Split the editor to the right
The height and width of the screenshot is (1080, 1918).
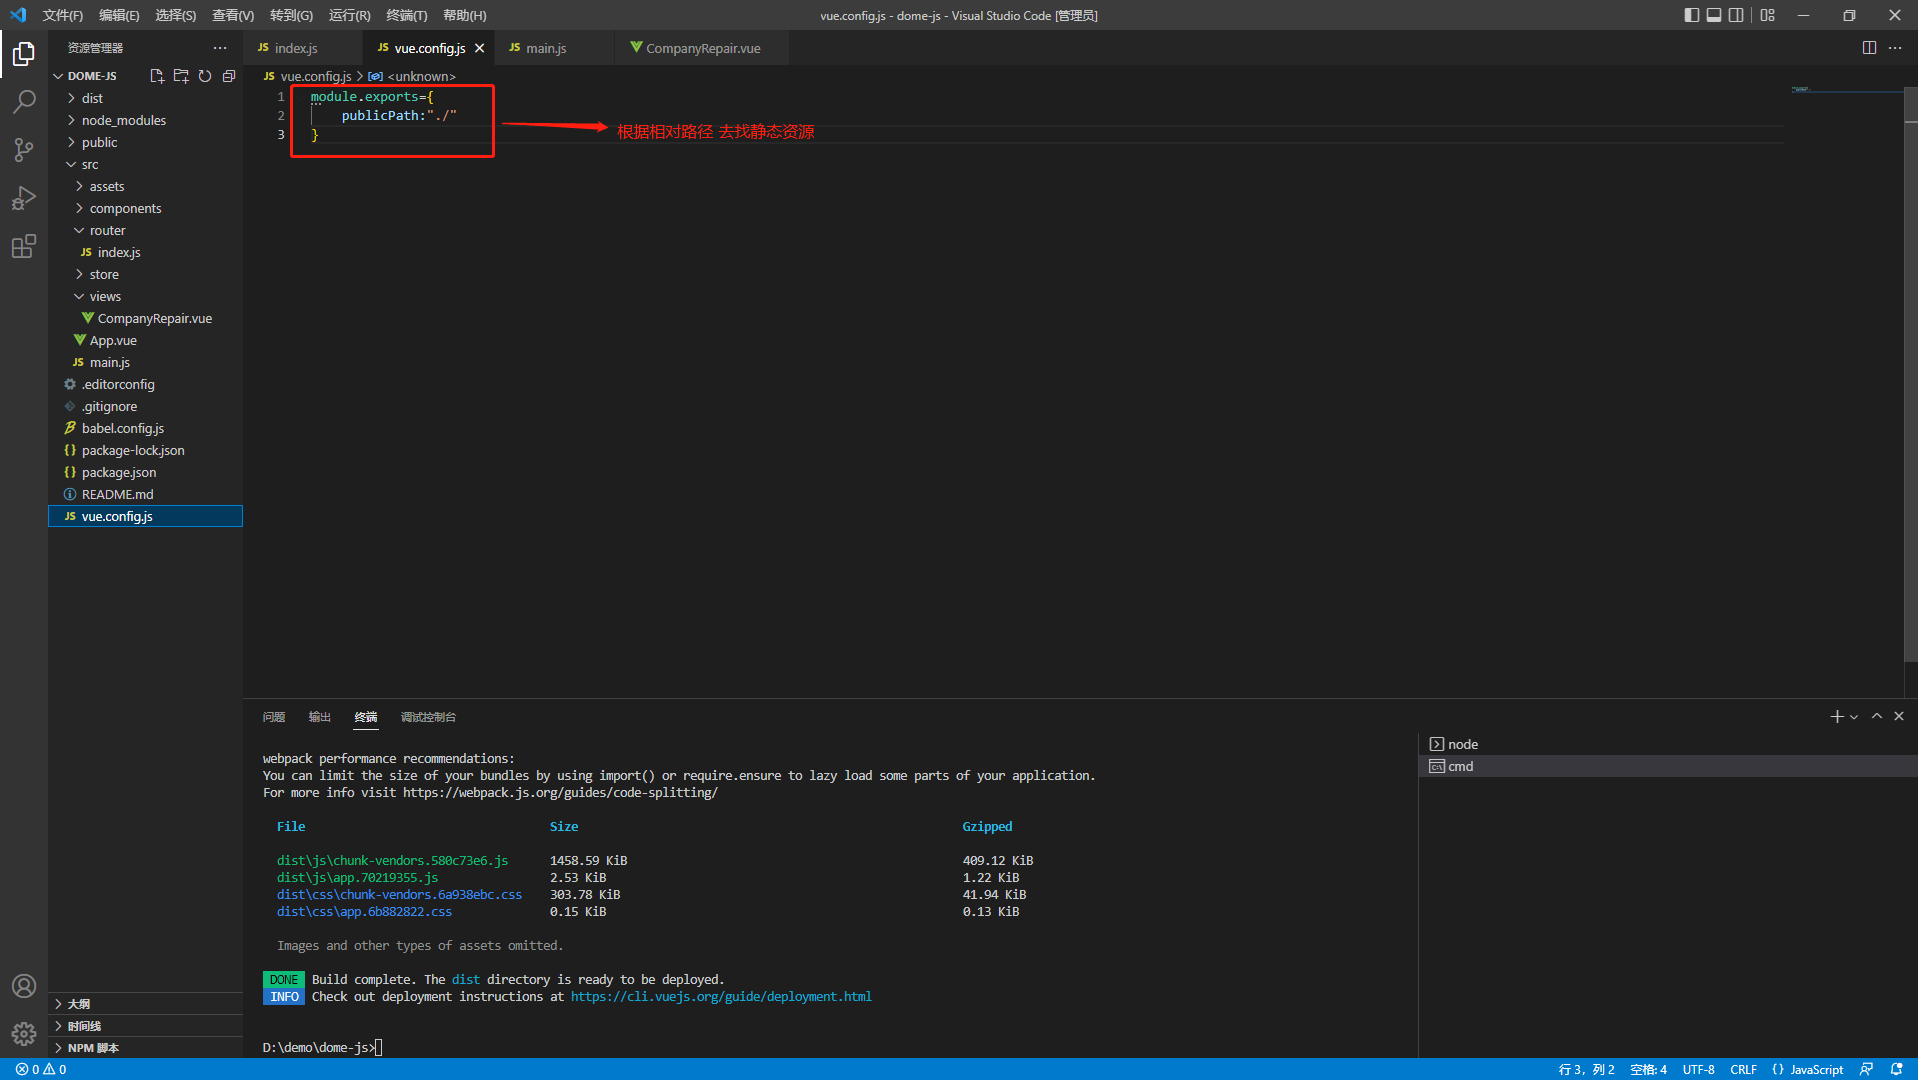tap(1868, 48)
